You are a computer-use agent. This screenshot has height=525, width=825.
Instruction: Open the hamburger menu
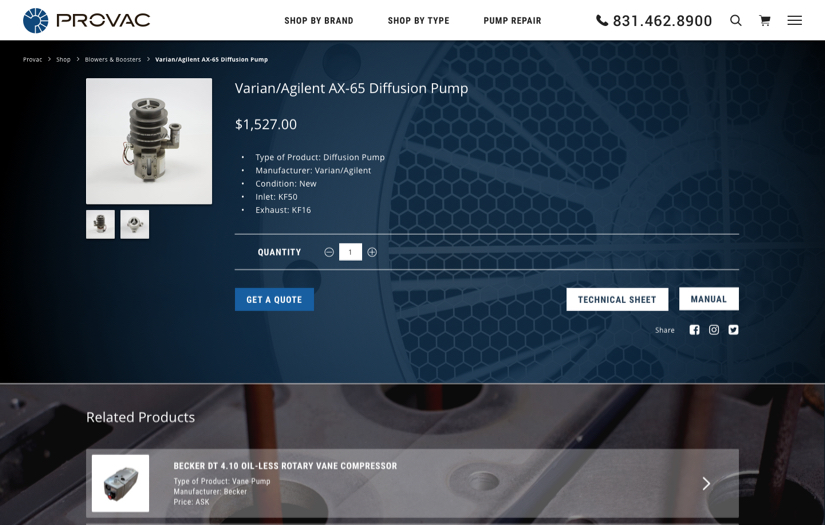794,21
